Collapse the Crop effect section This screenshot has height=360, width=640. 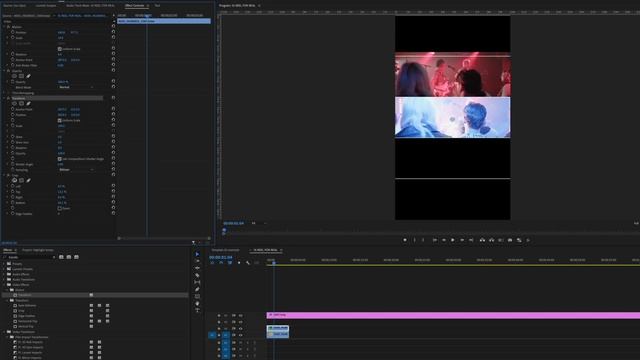click(x=4, y=175)
